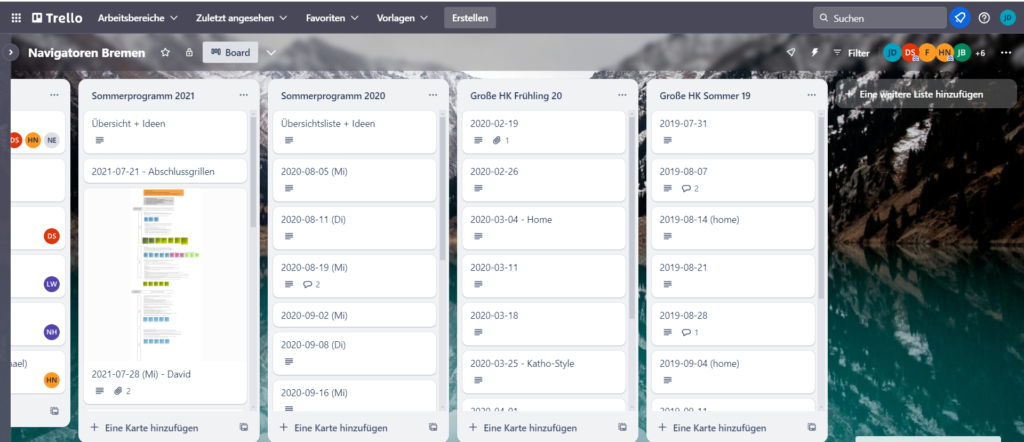Open the apps grid switcher icon

pyautogui.click(x=16, y=18)
